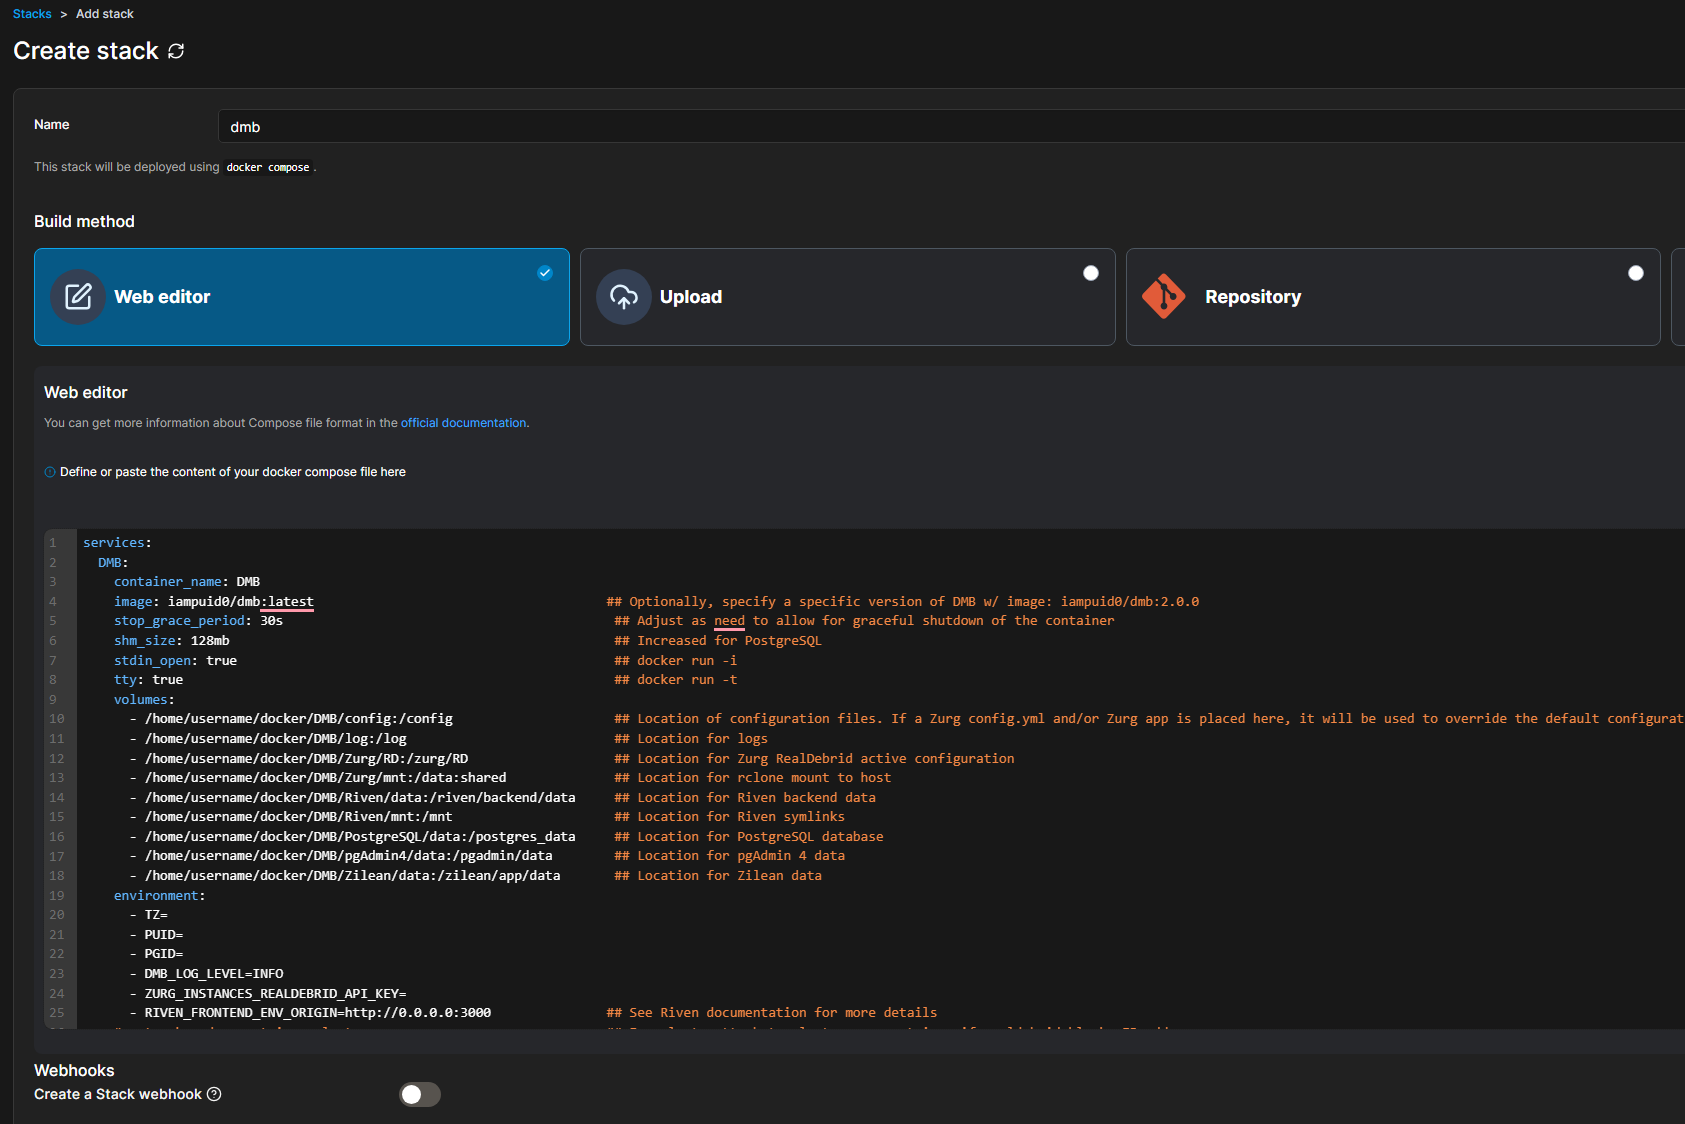This screenshot has height=1124, width=1685.
Task: Click the 'tty: true' line
Action: [x=148, y=680]
